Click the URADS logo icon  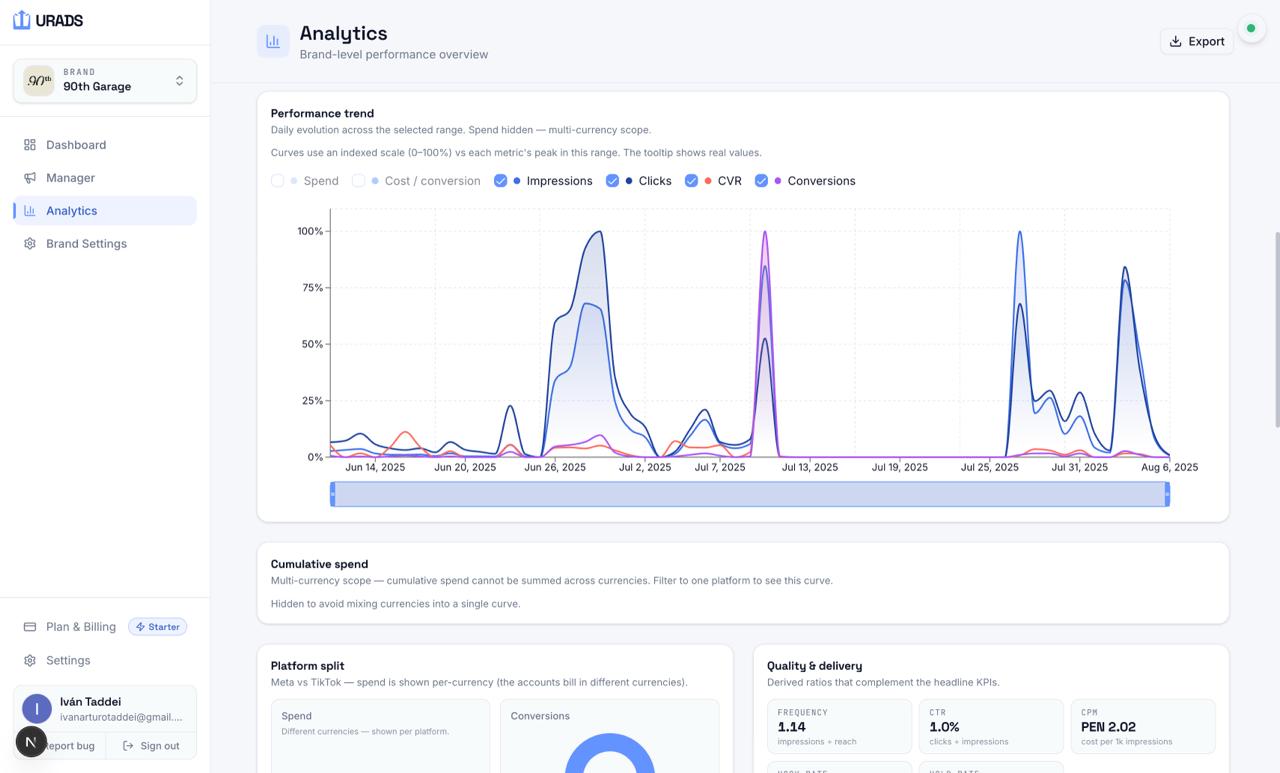tap(21, 20)
